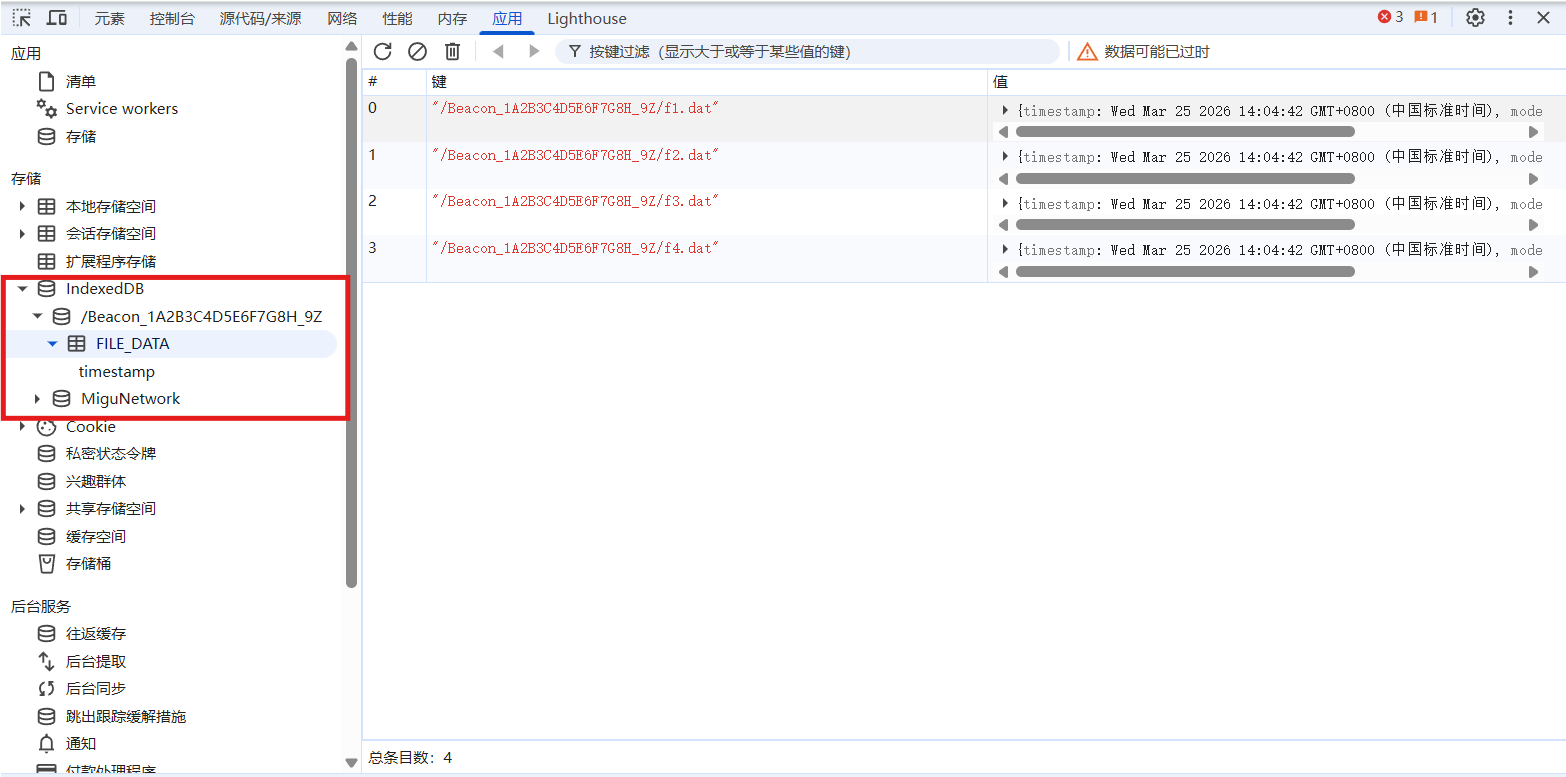Toggle the device toolbar icon

pos(57,18)
